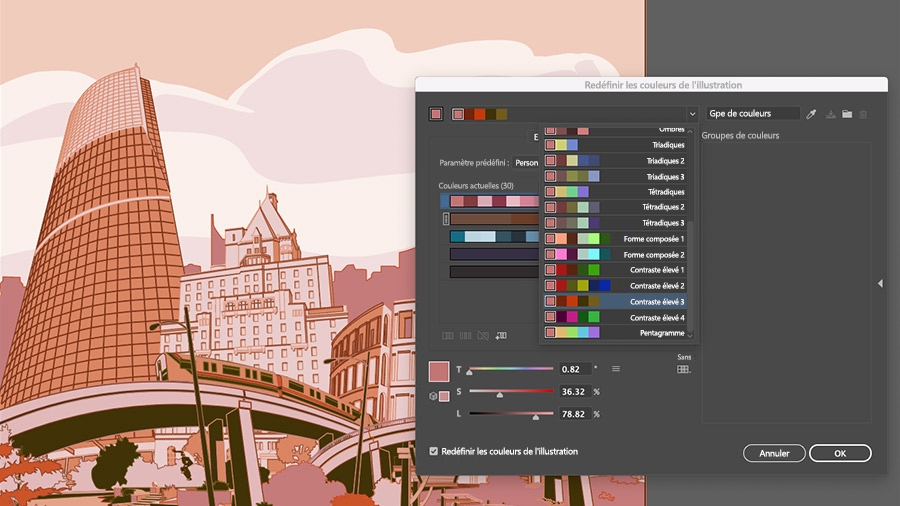
Task: Click the out-of-gamut cube warning icon
Action: tap(433, 396)
